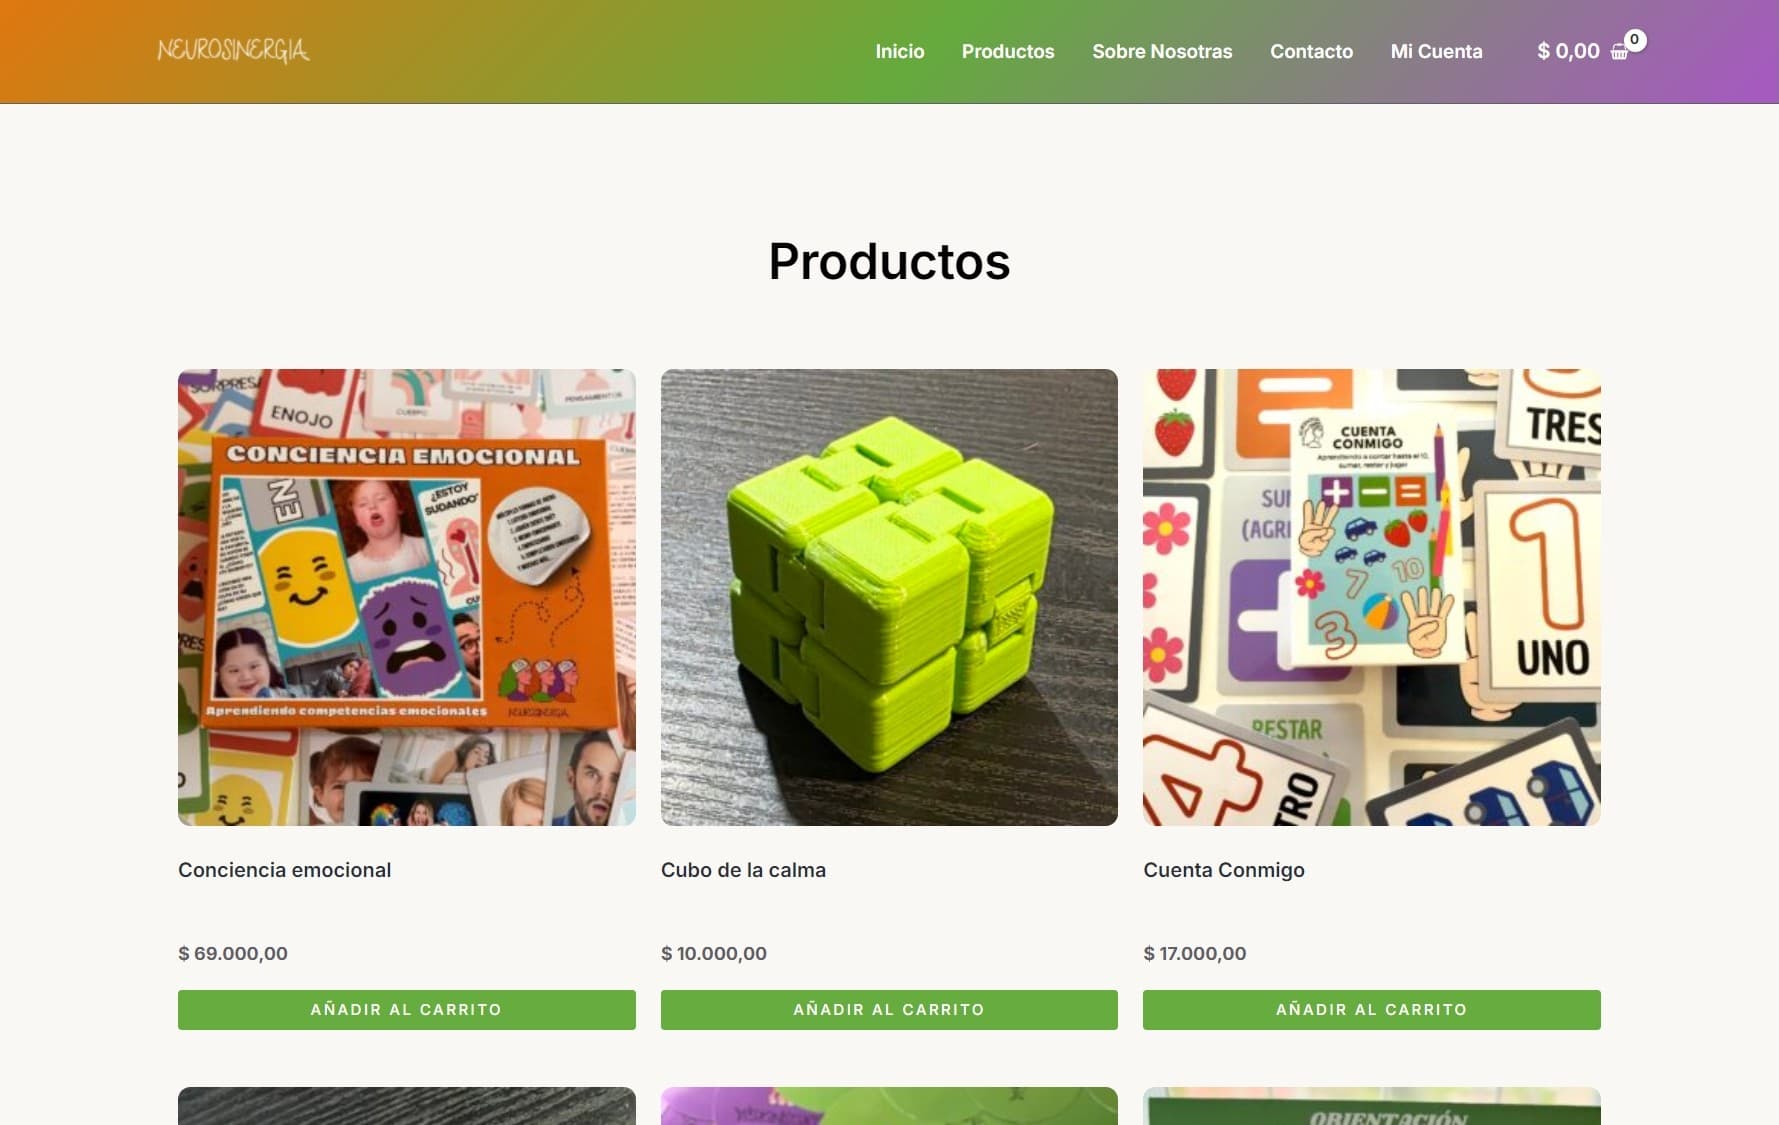Click the Cubo de la calma title
The image size is (1779, 1125).
743,870
